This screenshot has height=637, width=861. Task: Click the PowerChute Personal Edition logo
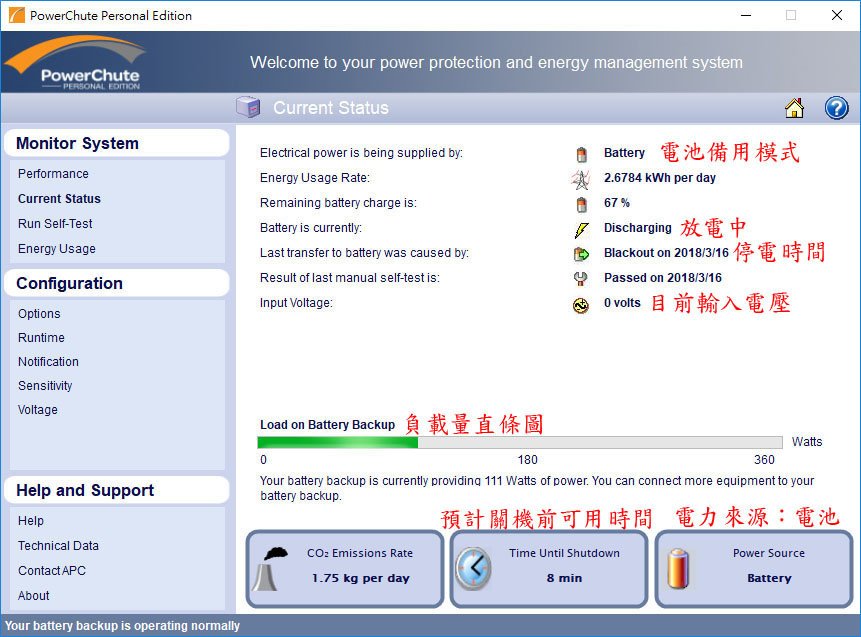76,62
